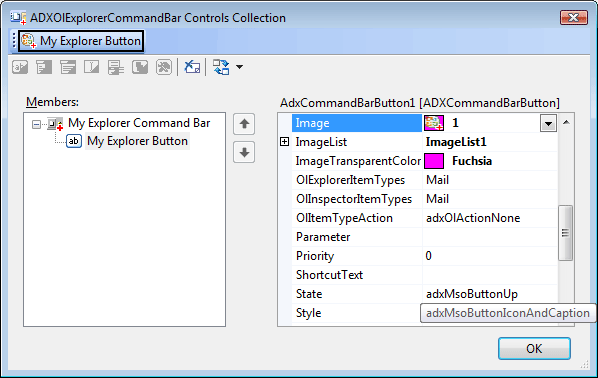
Task: Click the dialog title bar icon
Action: point(18,18)
